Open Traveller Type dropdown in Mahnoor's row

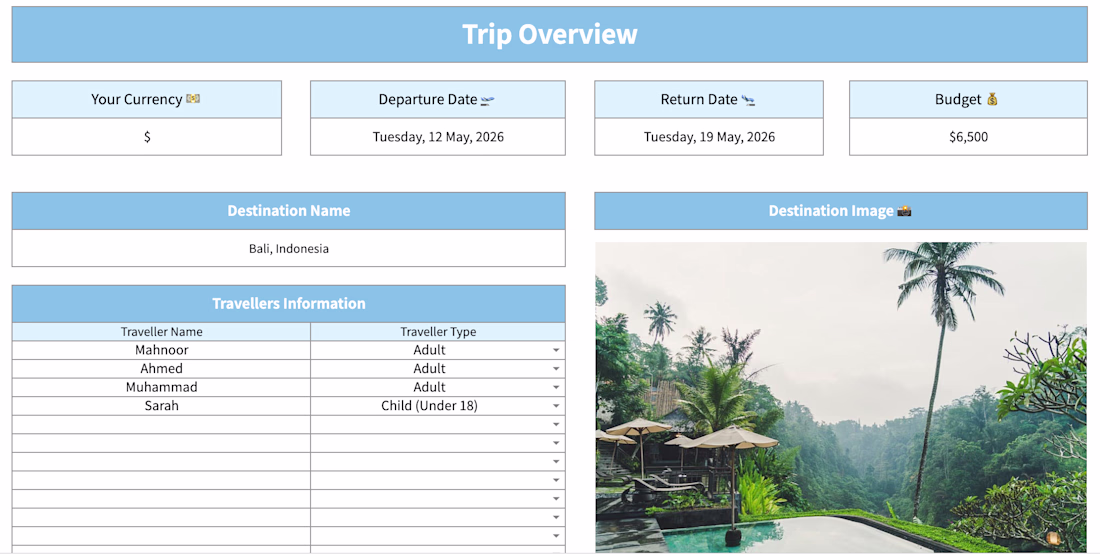pos(556,350)
